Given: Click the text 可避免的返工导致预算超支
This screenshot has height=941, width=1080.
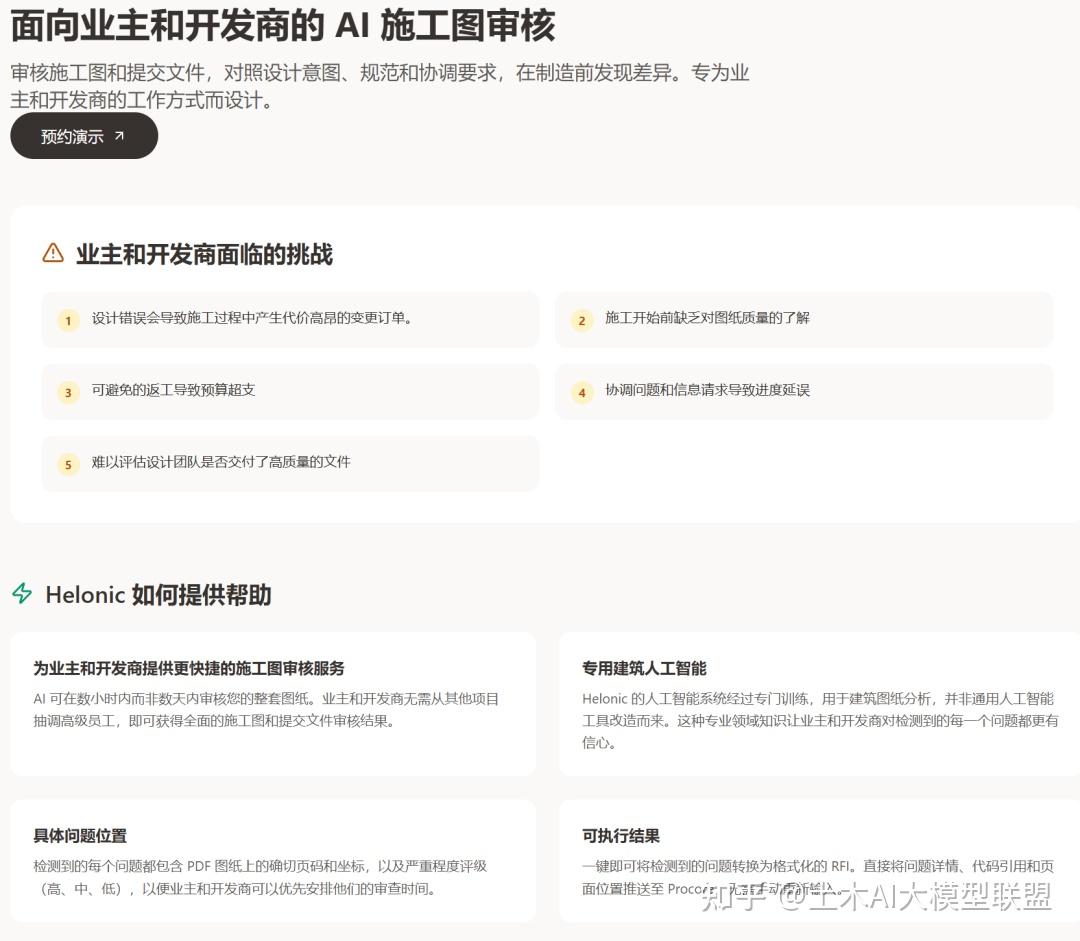Looking at the screenshot, I should pos(174,390).
